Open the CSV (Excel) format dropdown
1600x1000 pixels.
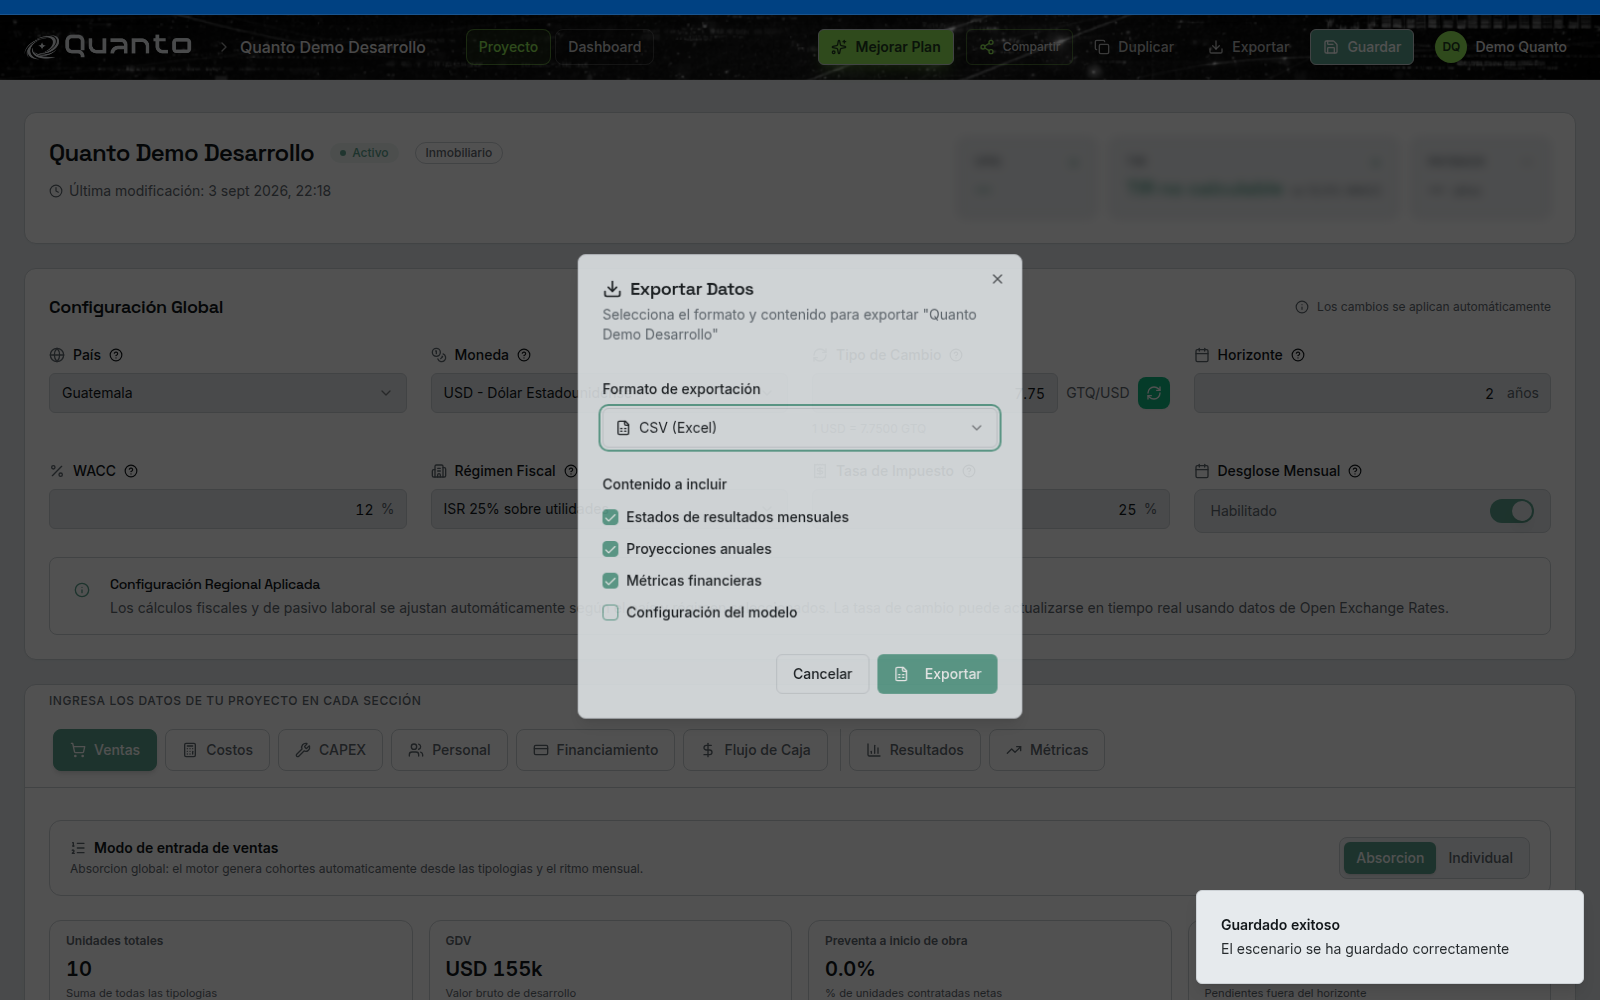(x=800, y=428)
